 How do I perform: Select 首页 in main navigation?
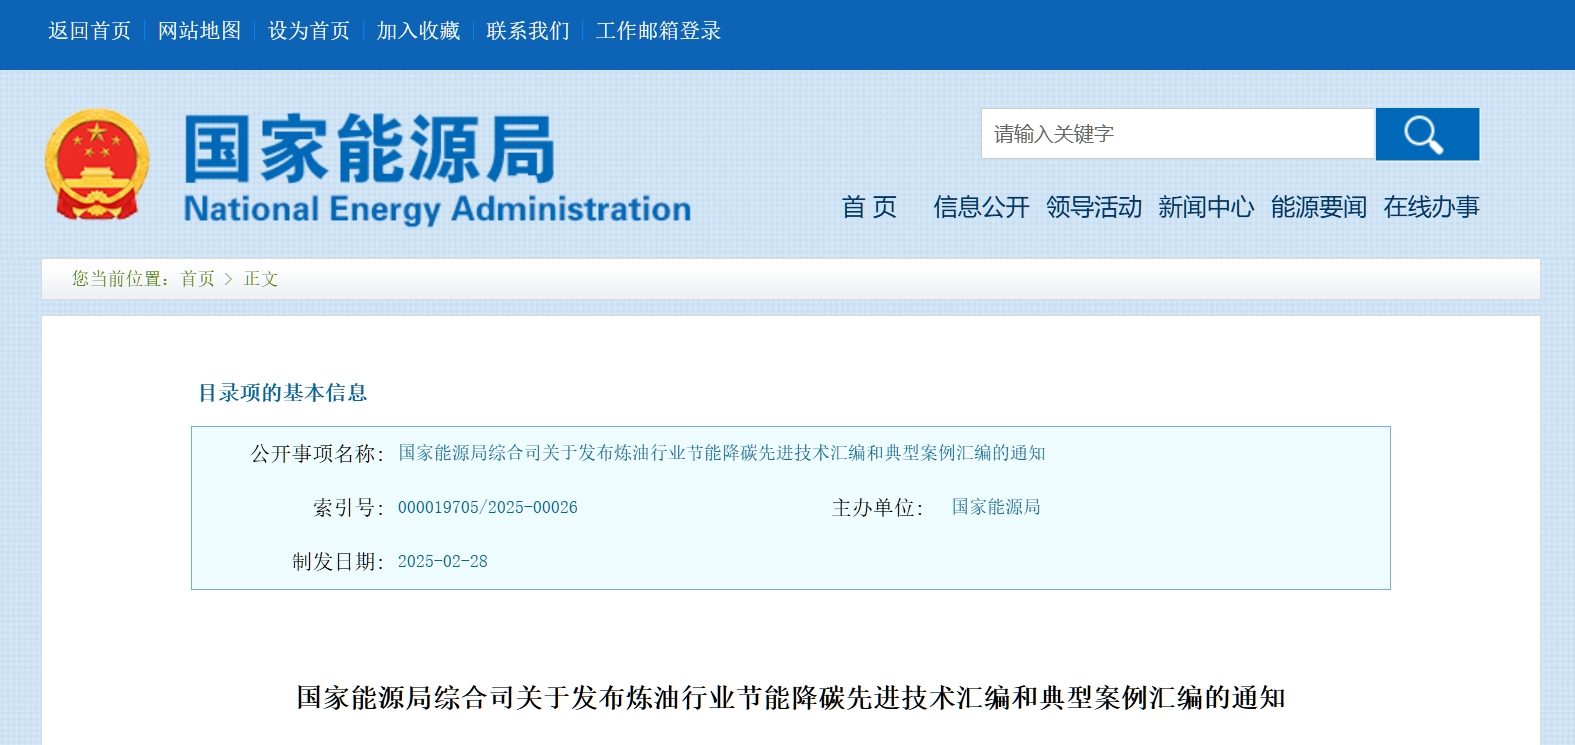pyautogui.click(x=868, y=207)
